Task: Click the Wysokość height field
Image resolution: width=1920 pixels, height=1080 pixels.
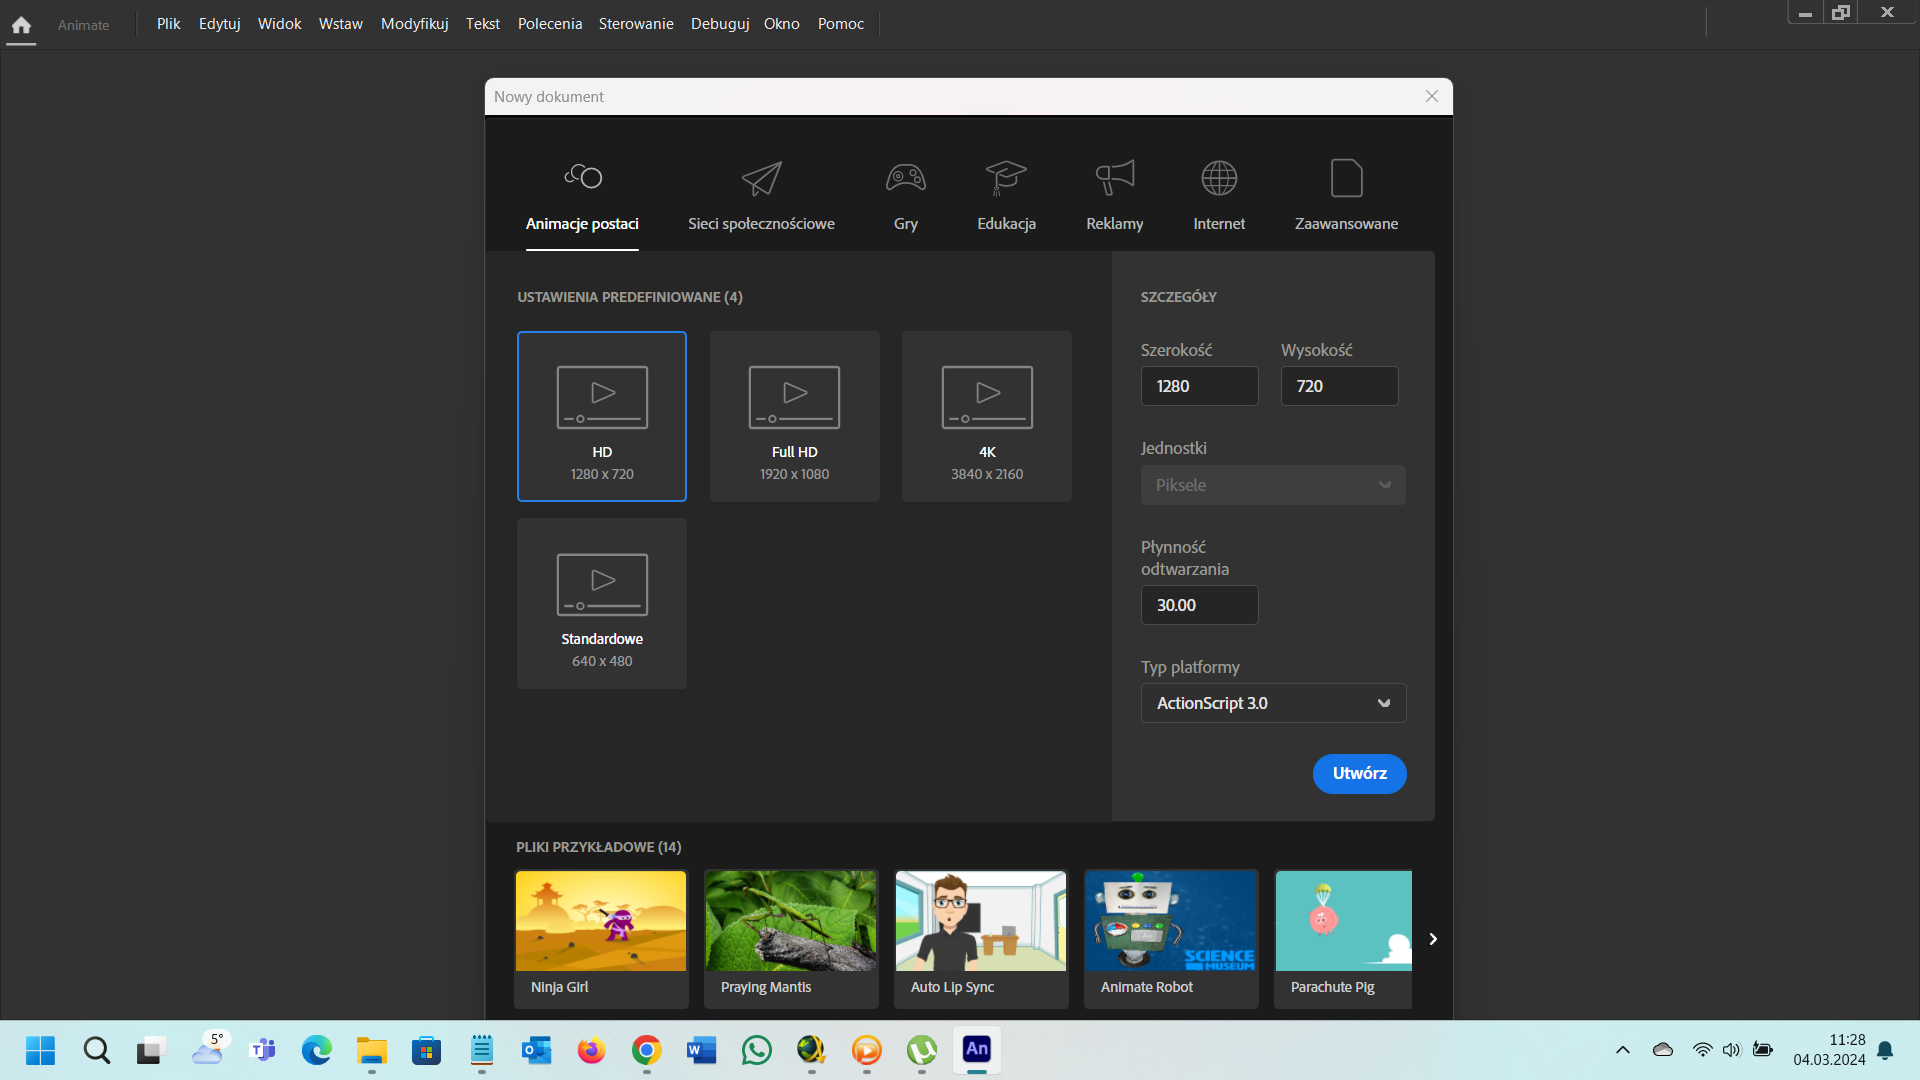Action: [1340, 386]
